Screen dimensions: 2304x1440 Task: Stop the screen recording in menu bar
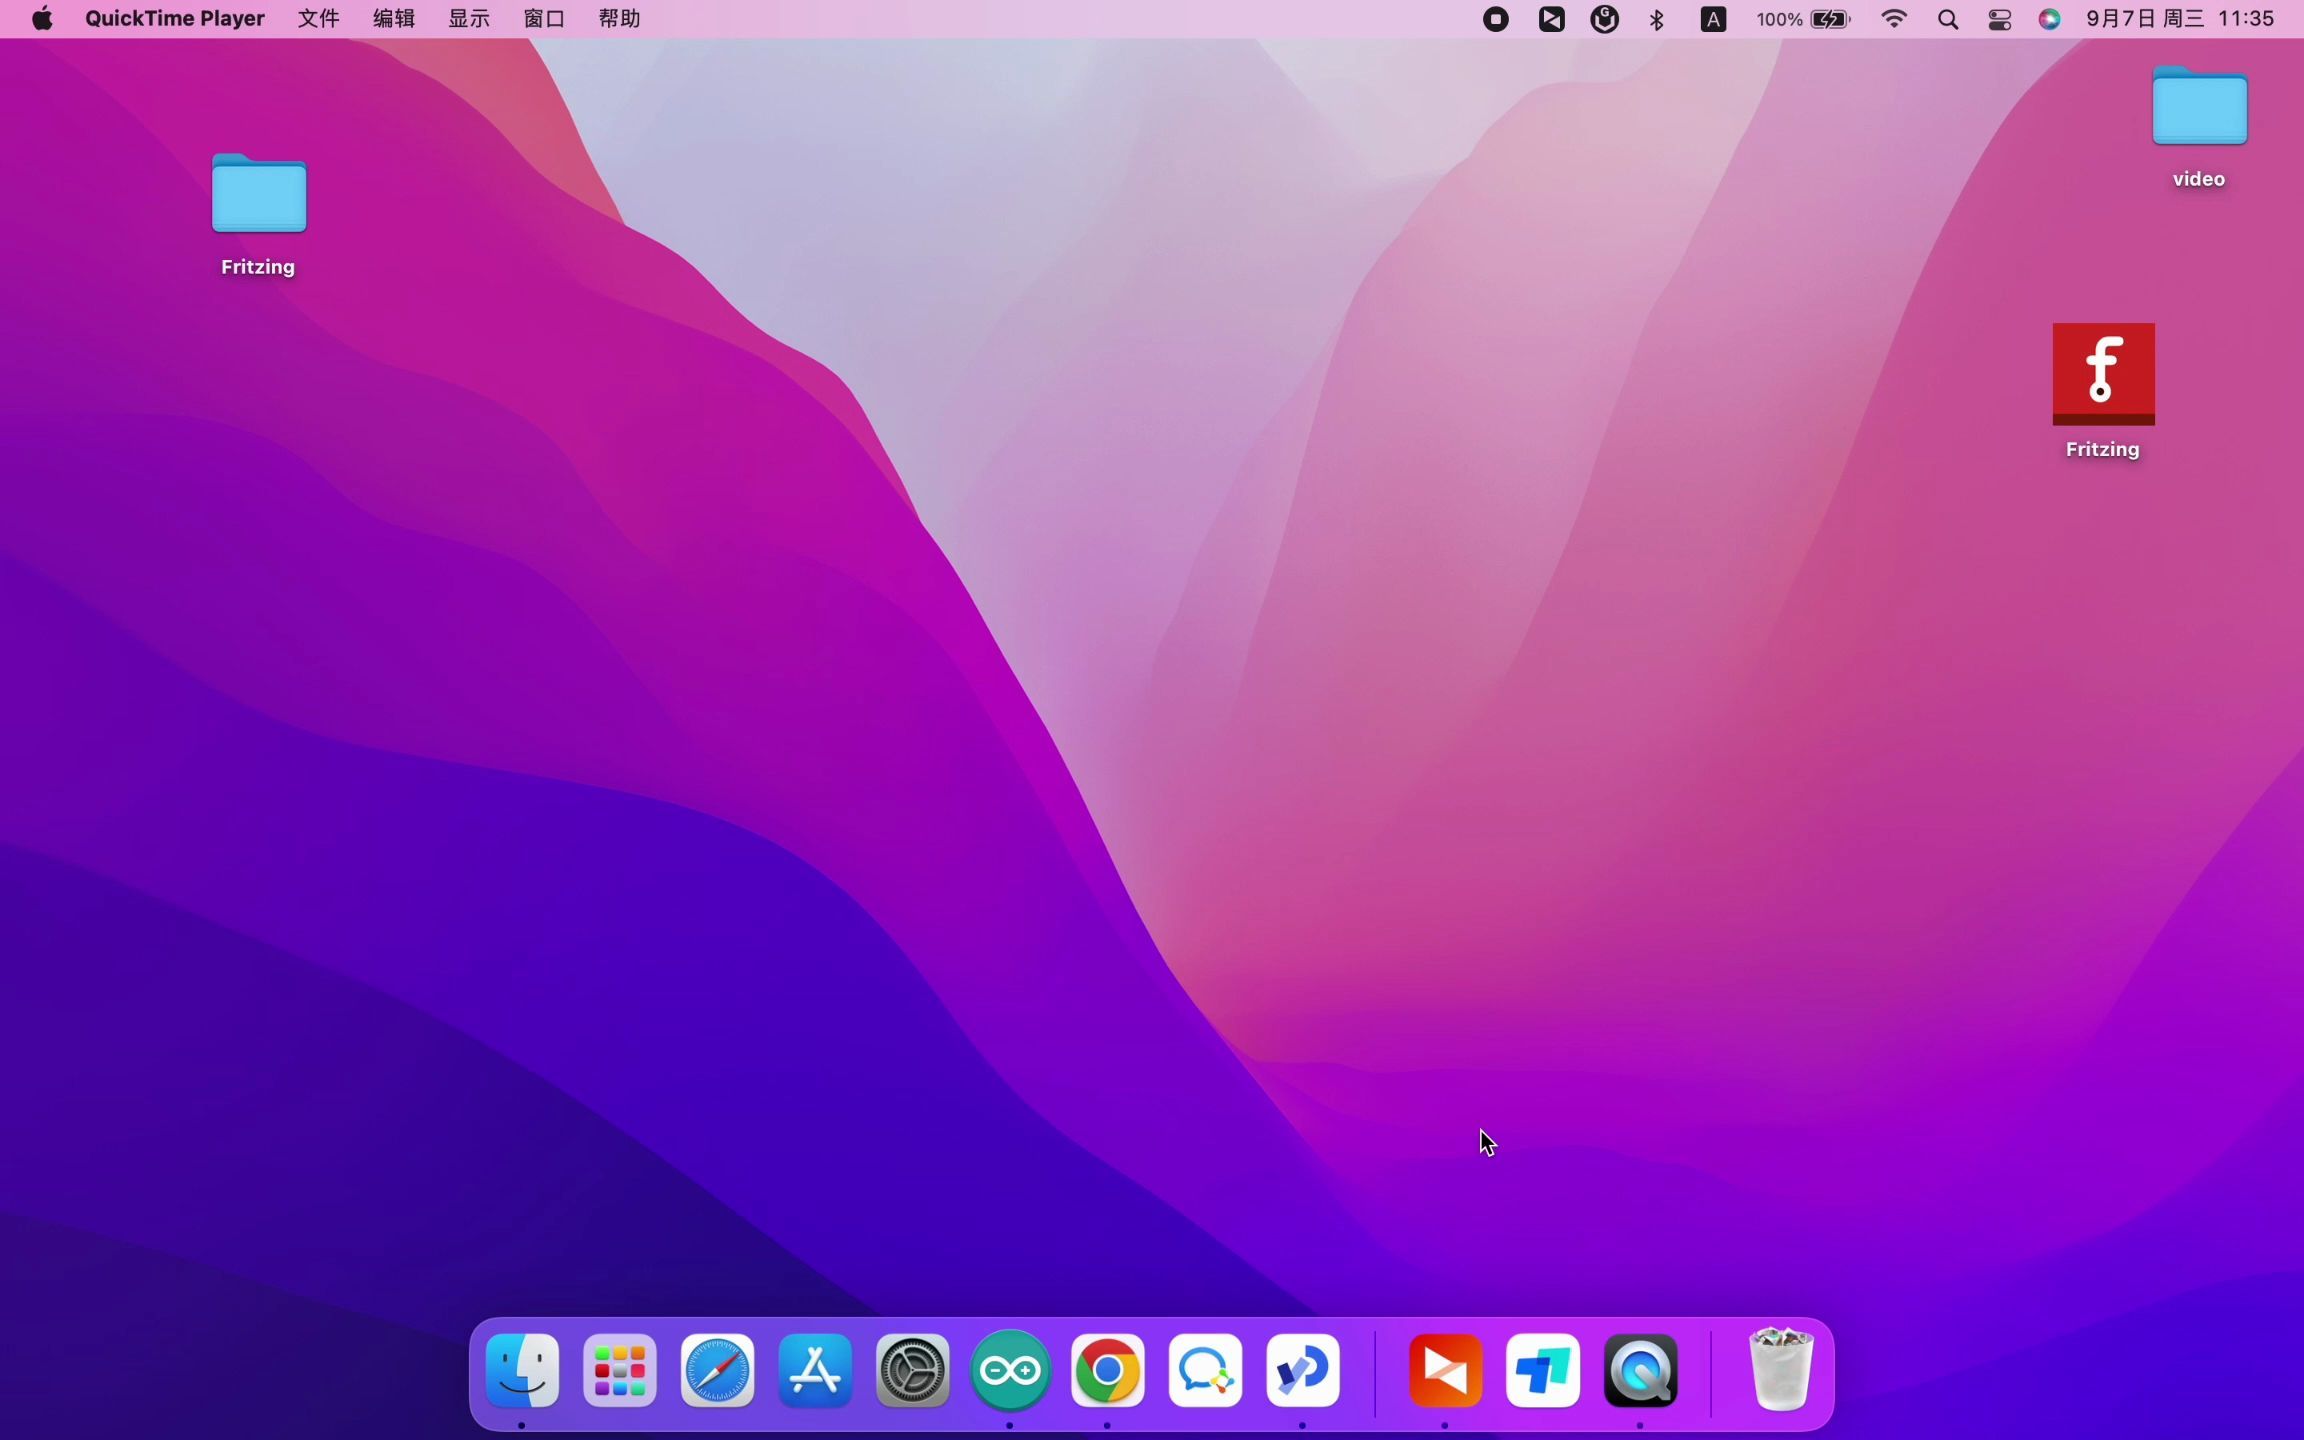(x=1495, y=19)
